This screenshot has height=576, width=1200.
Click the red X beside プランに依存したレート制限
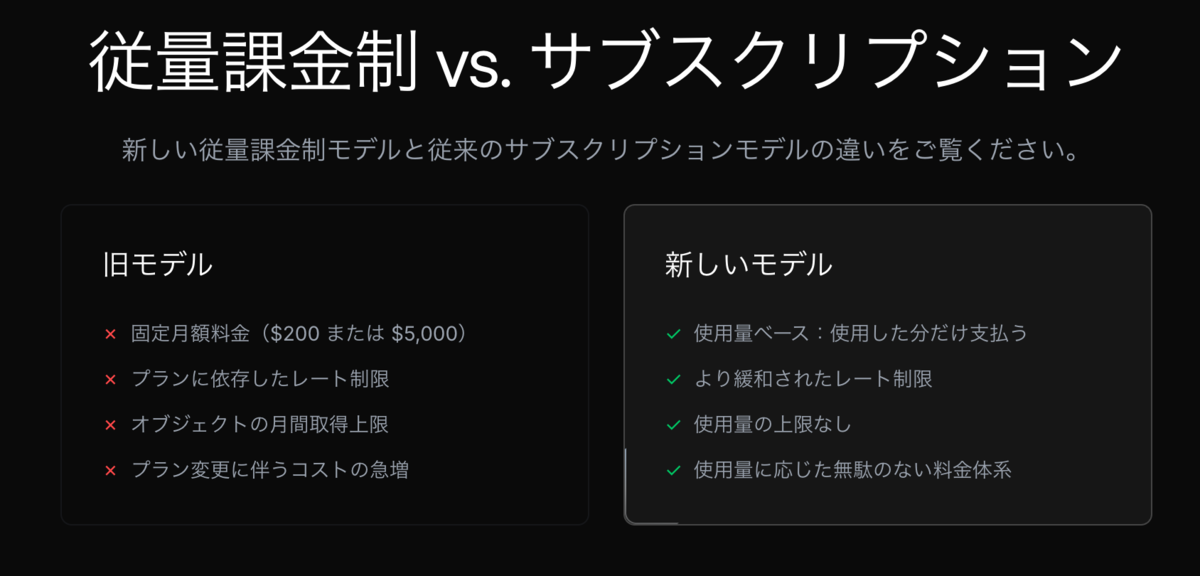pos(111,380)
